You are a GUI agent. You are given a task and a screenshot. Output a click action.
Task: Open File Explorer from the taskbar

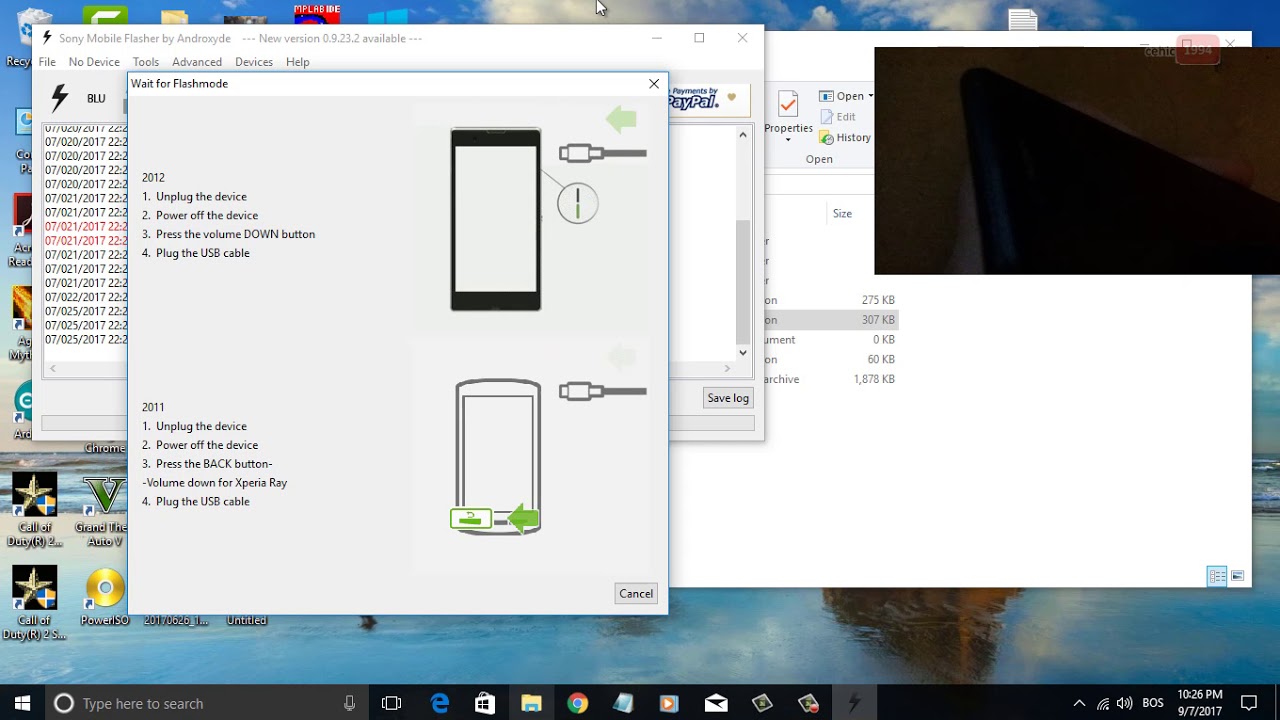pos(531,703)
